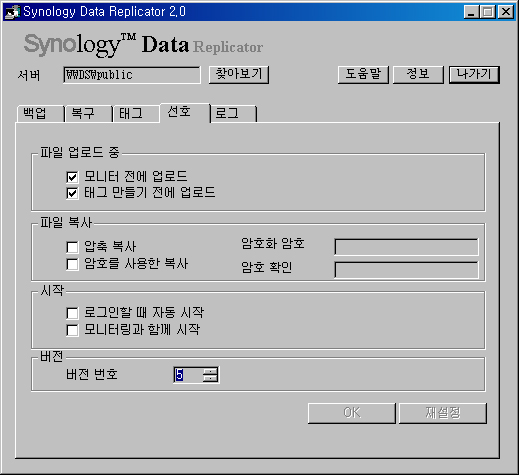Click the 재설정 reset button
The image size is (519, 475).
coord(443,413)
